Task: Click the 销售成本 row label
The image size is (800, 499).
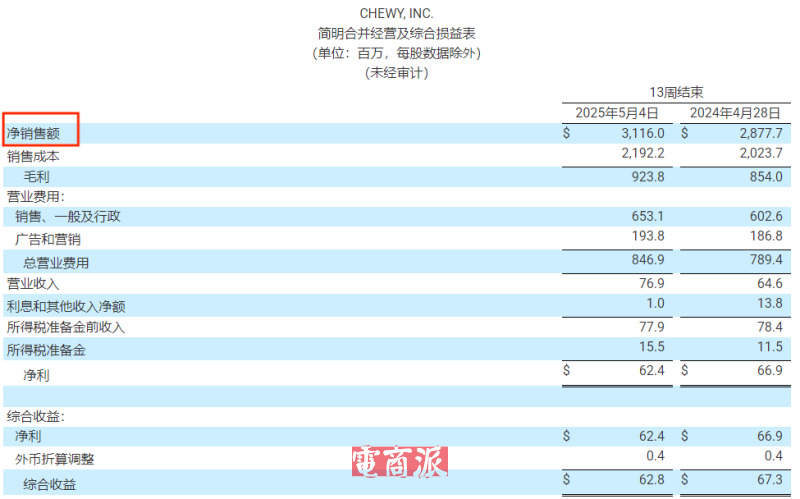Action: coord(33,156)
